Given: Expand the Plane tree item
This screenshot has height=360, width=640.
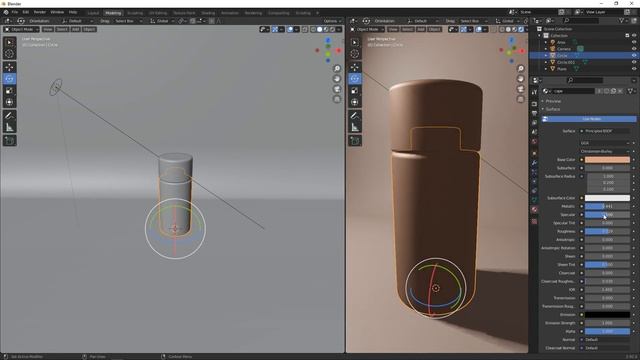Looking at the screenshot, I should [x=546, y=69].
